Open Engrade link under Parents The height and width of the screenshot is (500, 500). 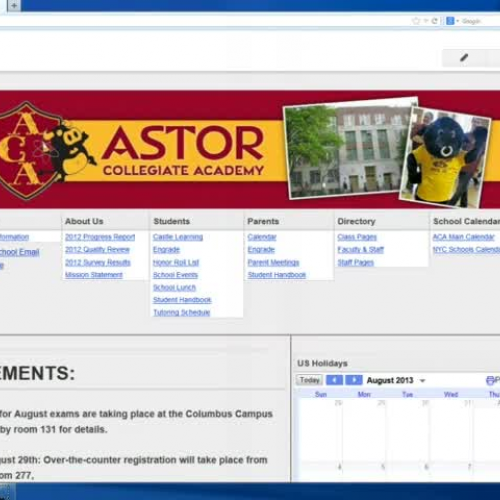[261, 250]
